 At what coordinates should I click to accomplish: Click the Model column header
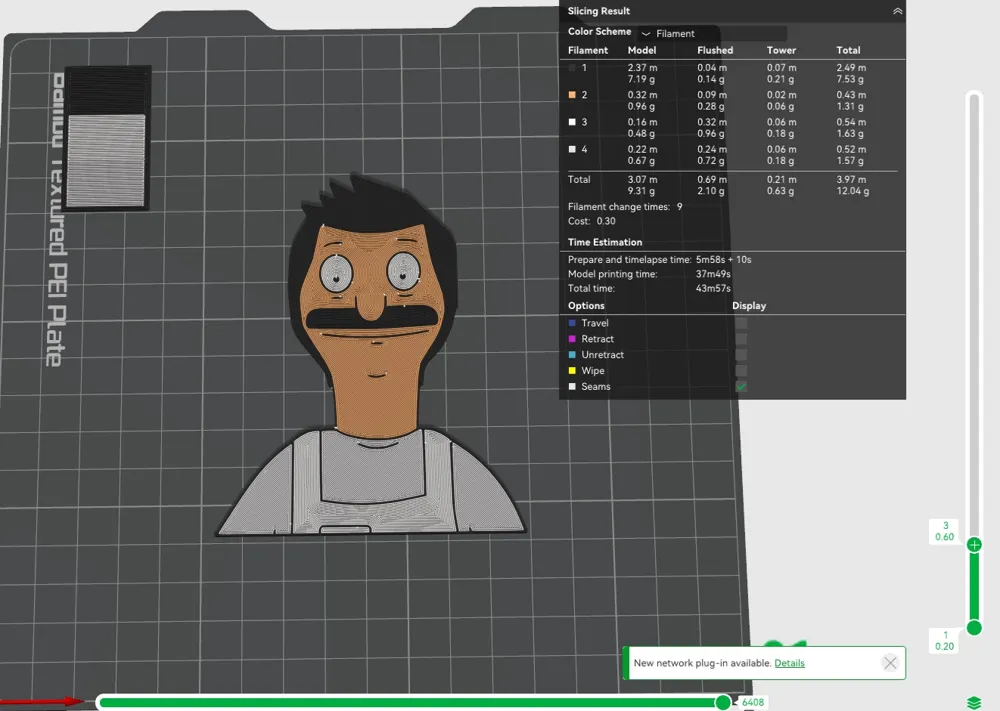click(x=642, y=50)
